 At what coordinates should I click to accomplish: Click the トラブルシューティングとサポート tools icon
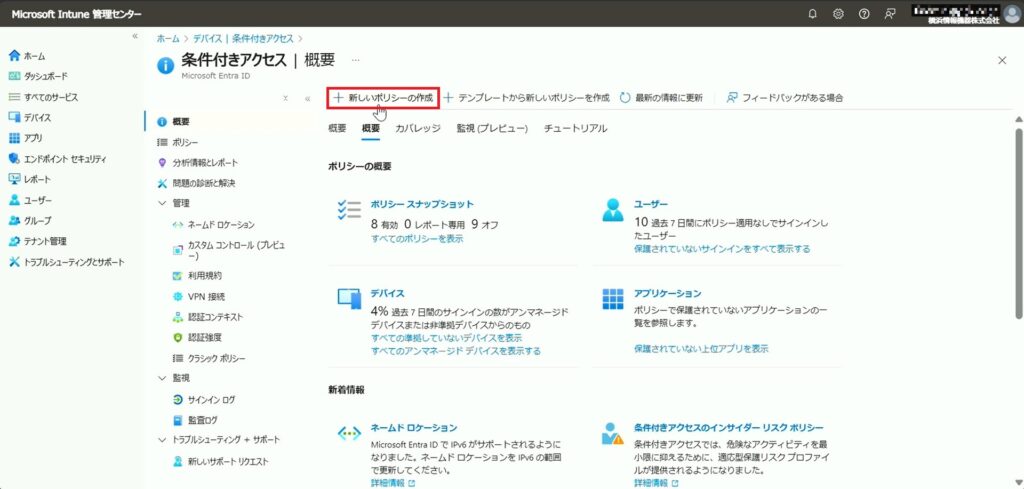(15, 262)
